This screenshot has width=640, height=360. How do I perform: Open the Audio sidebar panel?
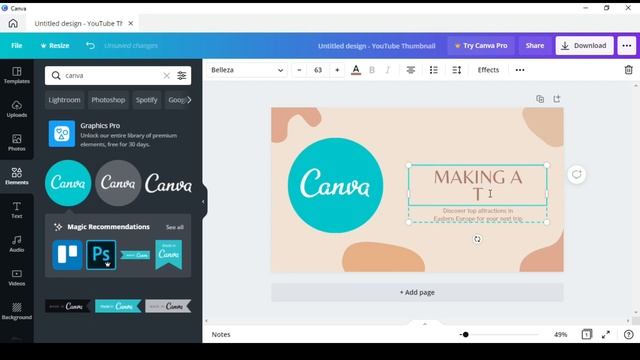[17, 244]
